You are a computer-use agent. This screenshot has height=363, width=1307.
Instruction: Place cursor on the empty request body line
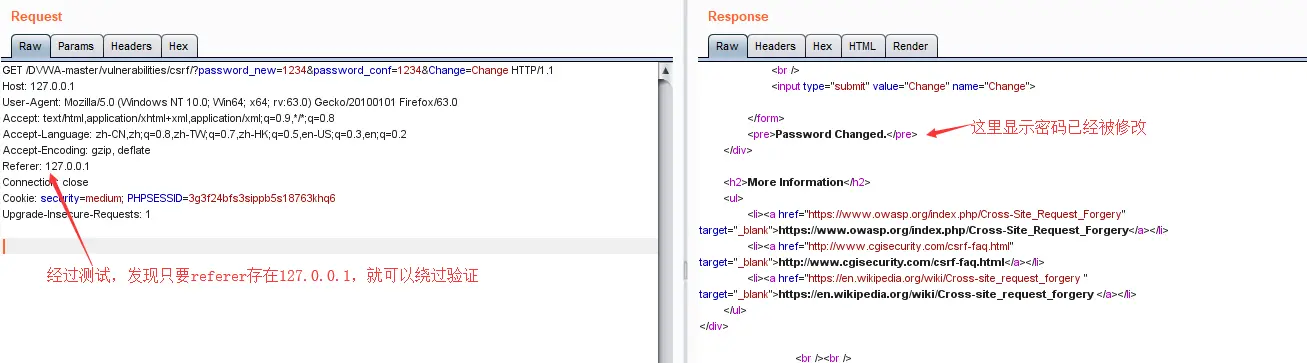pos(330,246)
